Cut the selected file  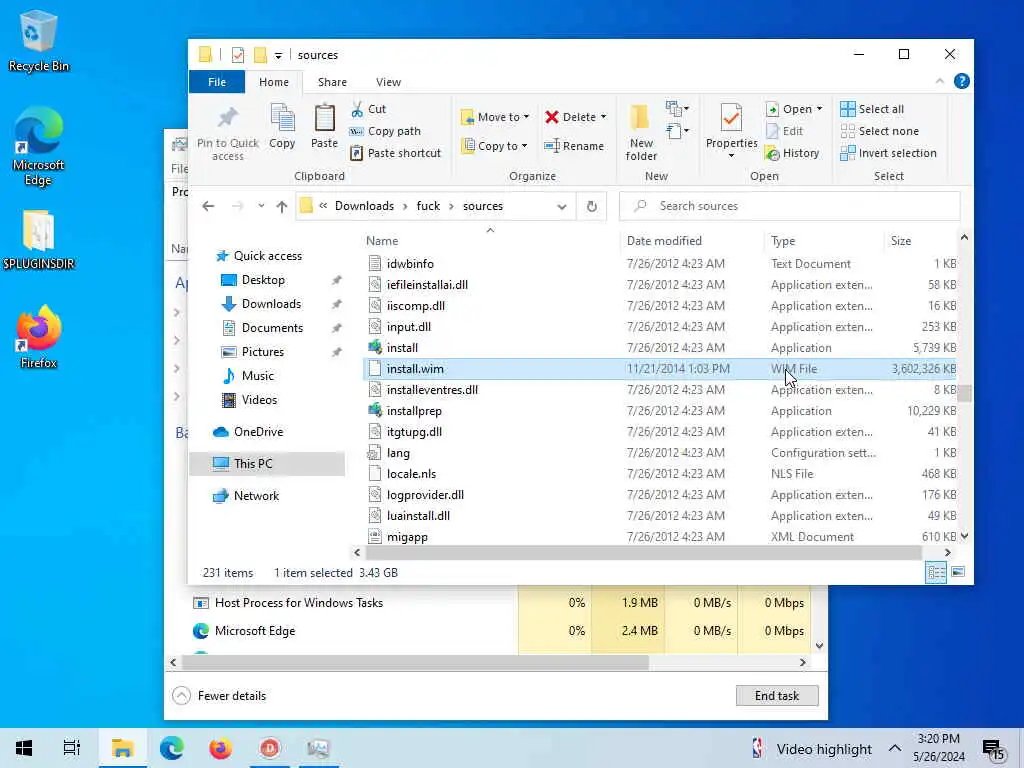(368, 109)
